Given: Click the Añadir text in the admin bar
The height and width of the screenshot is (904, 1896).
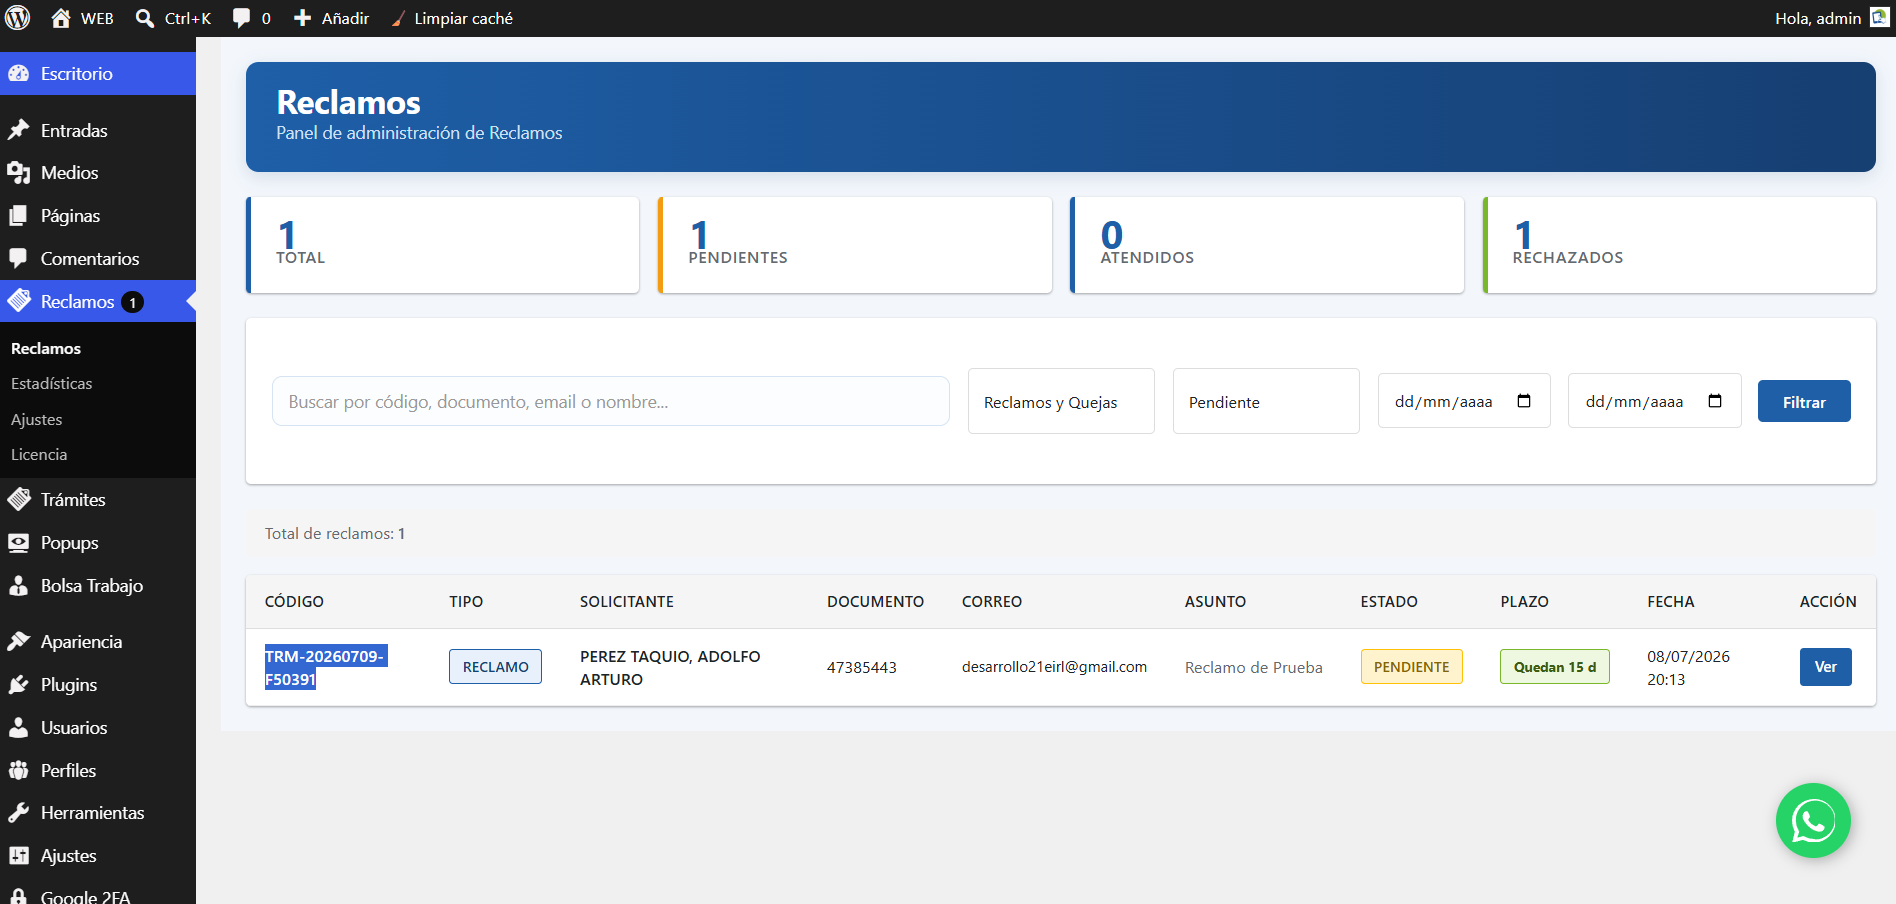Looking at the screenshot, I should 345,18.
